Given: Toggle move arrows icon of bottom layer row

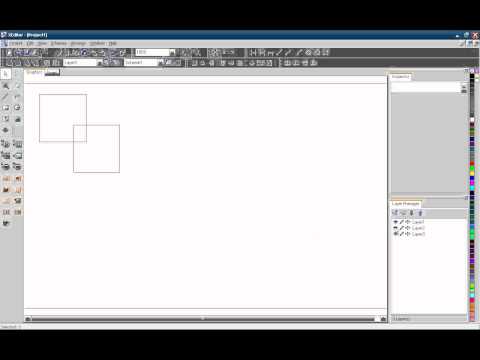Looking at the screenshot, I should 407,234.
